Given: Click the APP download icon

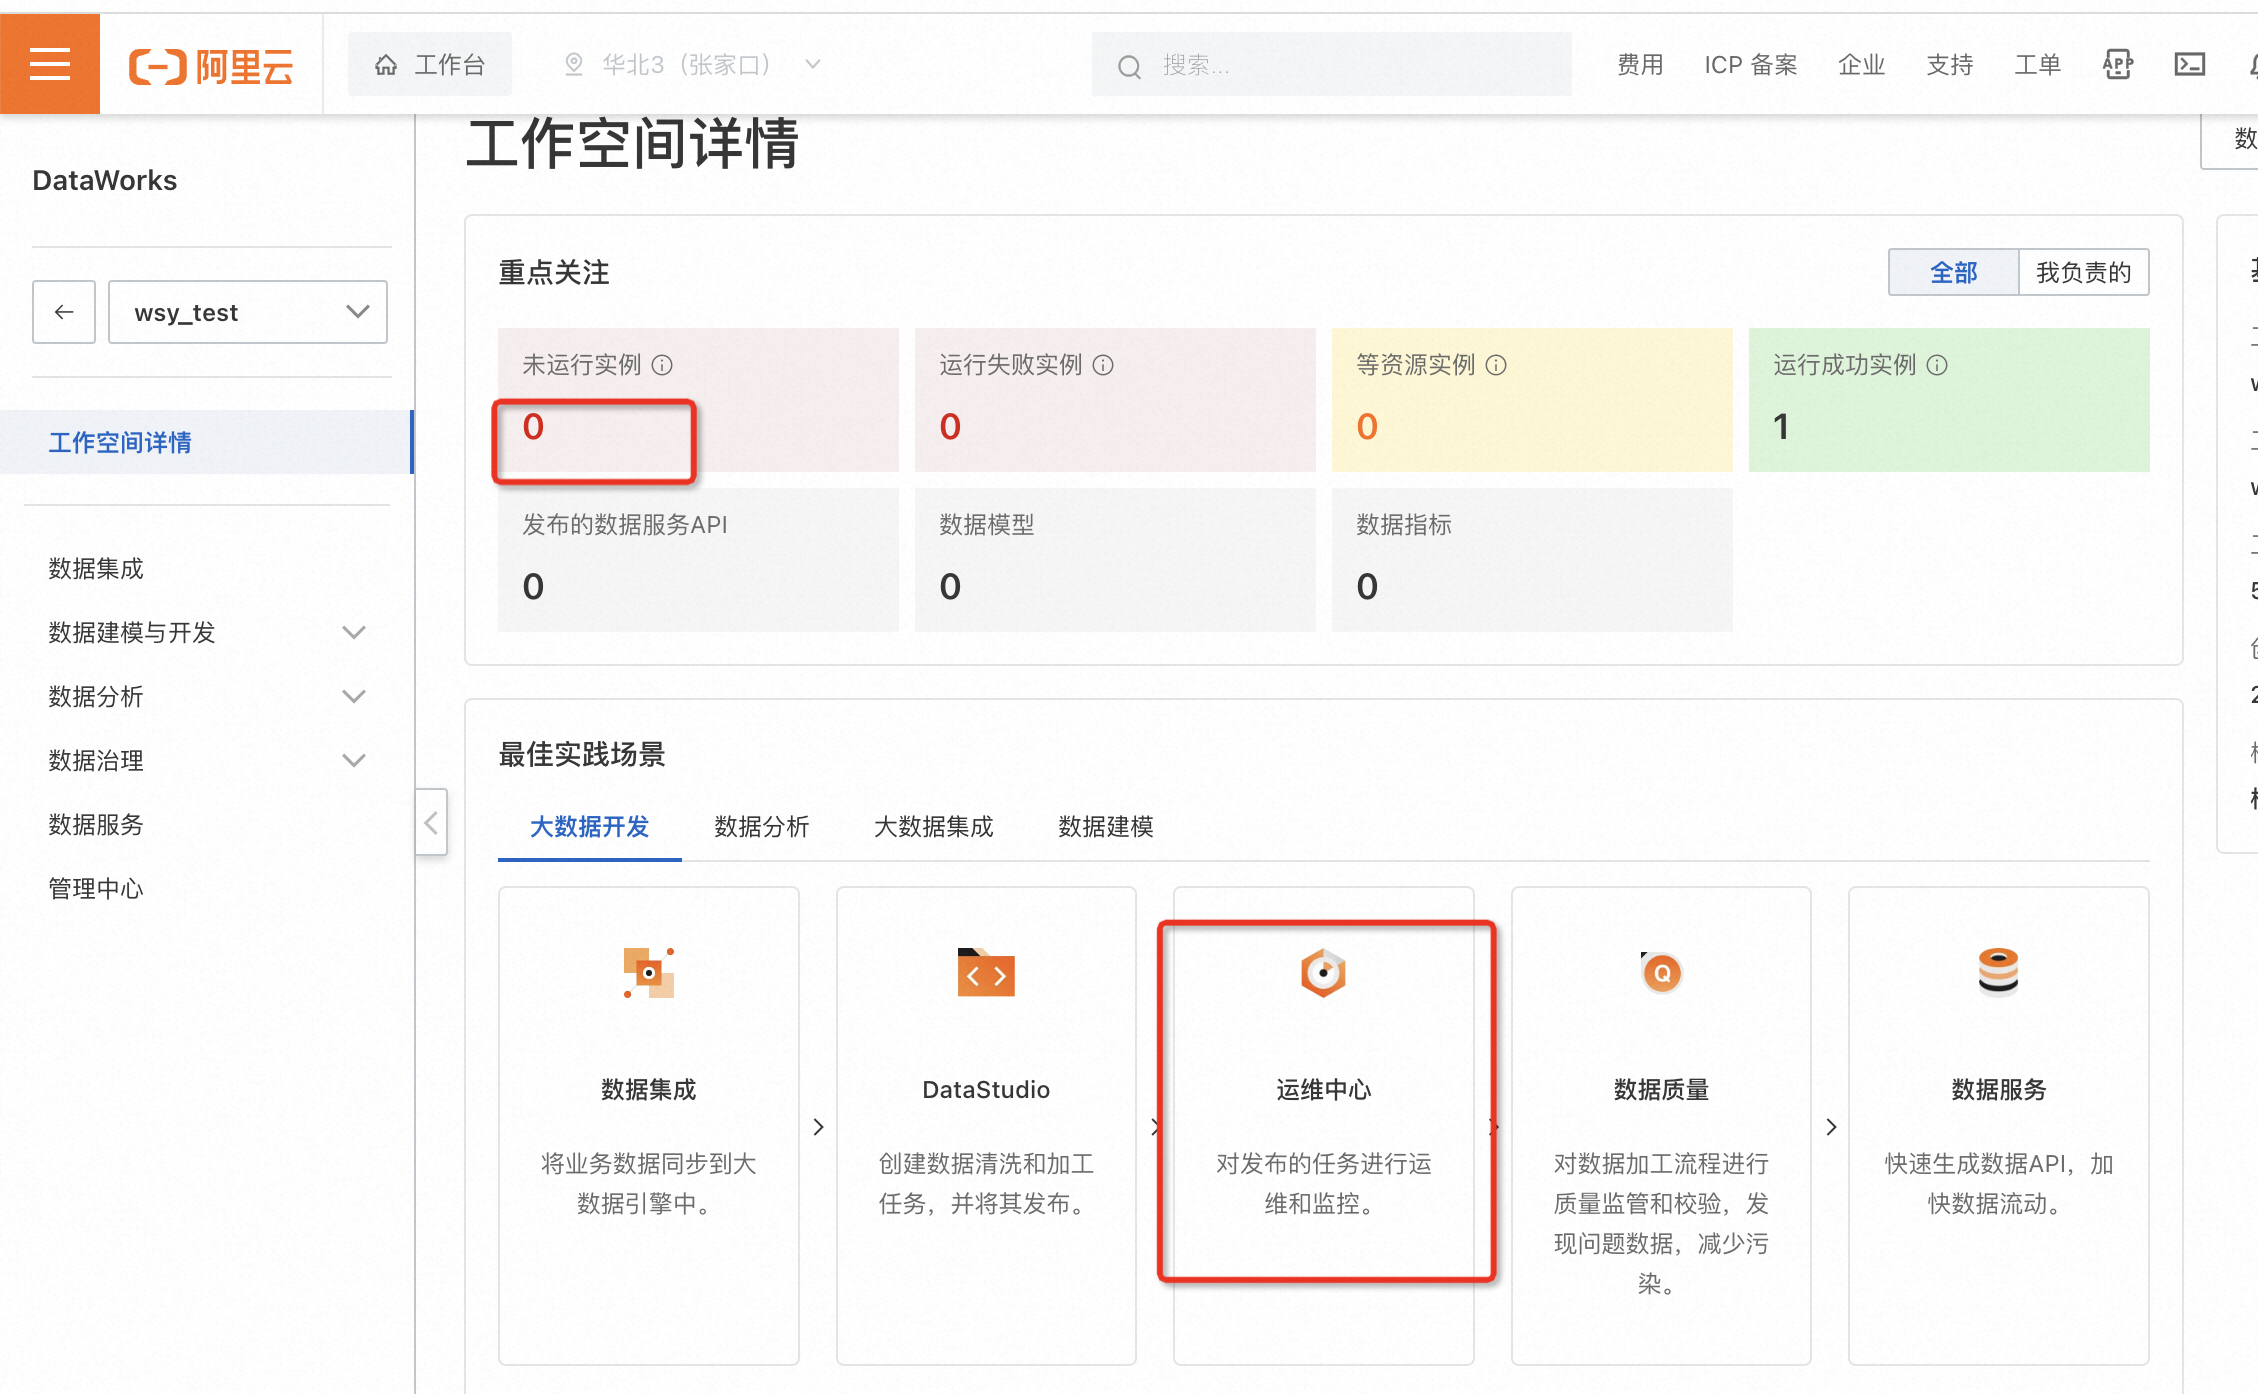Looking at the screenshot, I should click(x=2117, y=65).
